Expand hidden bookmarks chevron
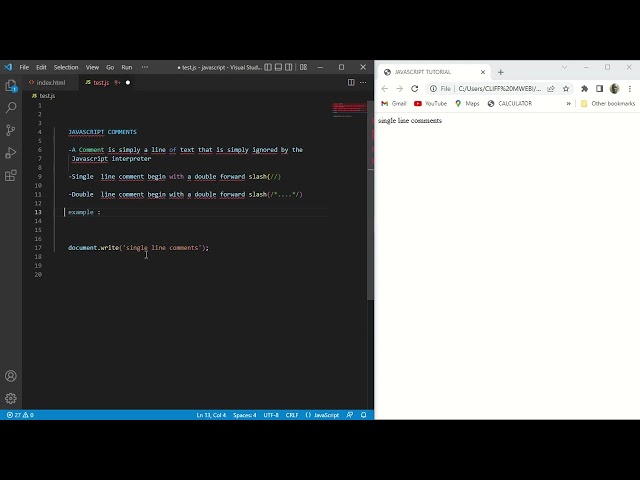This screenshot has height=480, width=640. (569, 104)
